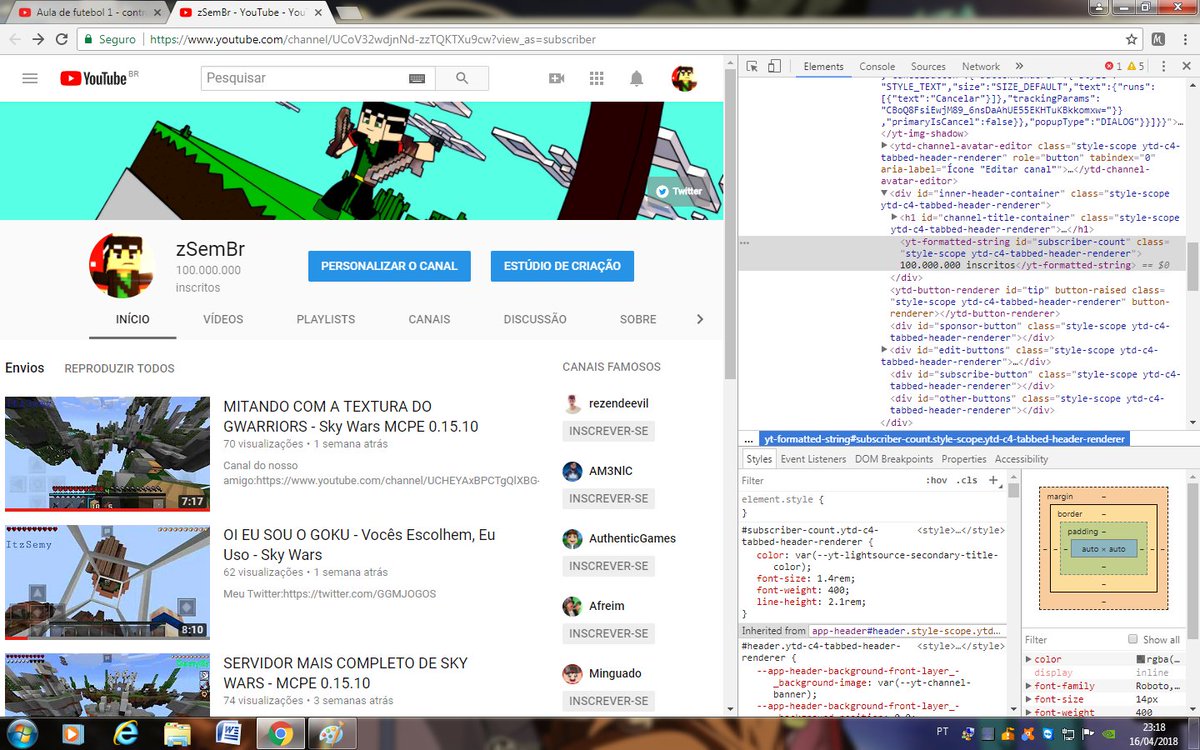Show more channel tabs with the right arrow
This screenshot has height=750, width=1200.
click(x=700, y=319)
